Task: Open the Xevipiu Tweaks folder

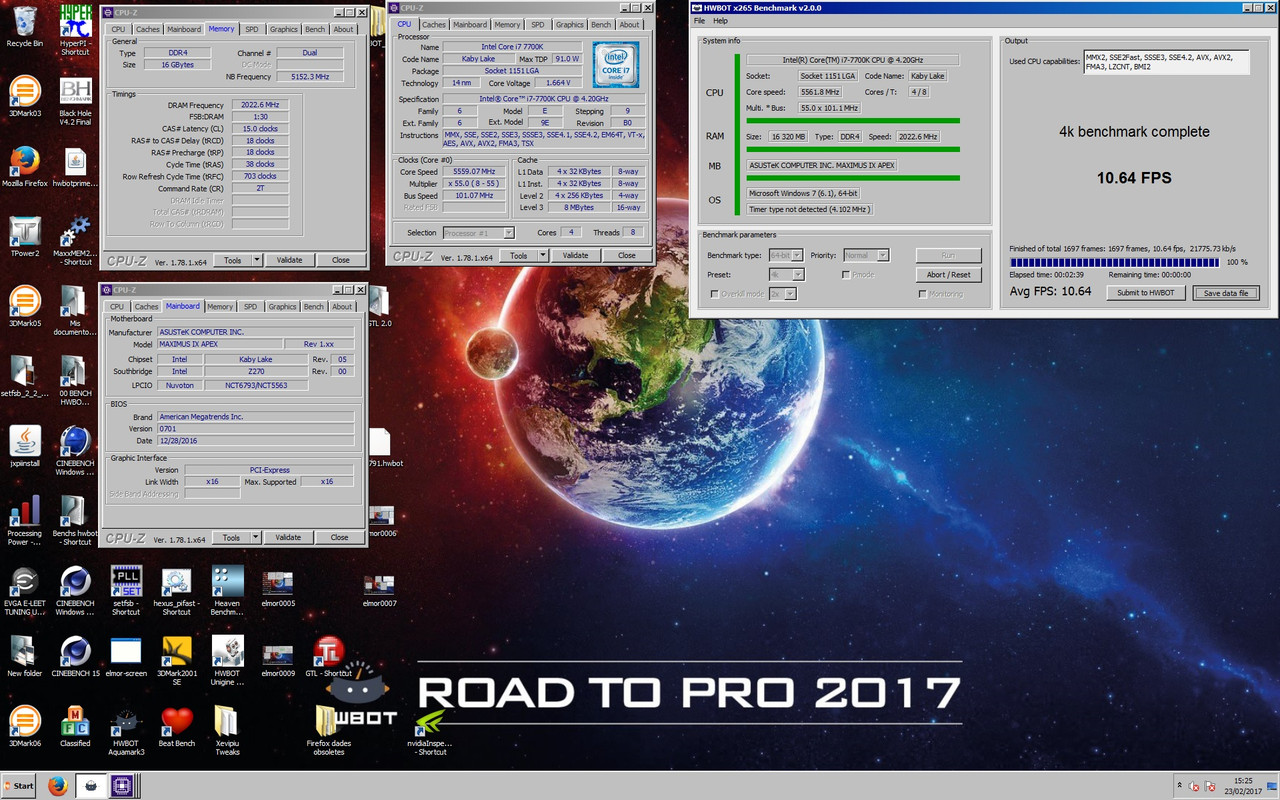Action: pos(228,731)
